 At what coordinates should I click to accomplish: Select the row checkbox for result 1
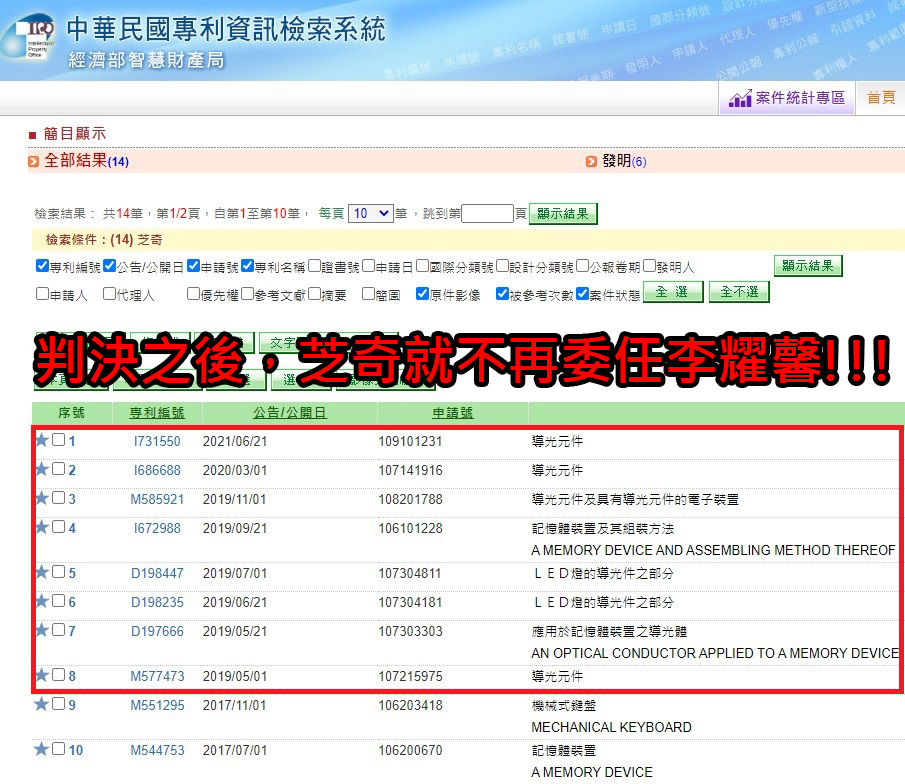[58, 440]
